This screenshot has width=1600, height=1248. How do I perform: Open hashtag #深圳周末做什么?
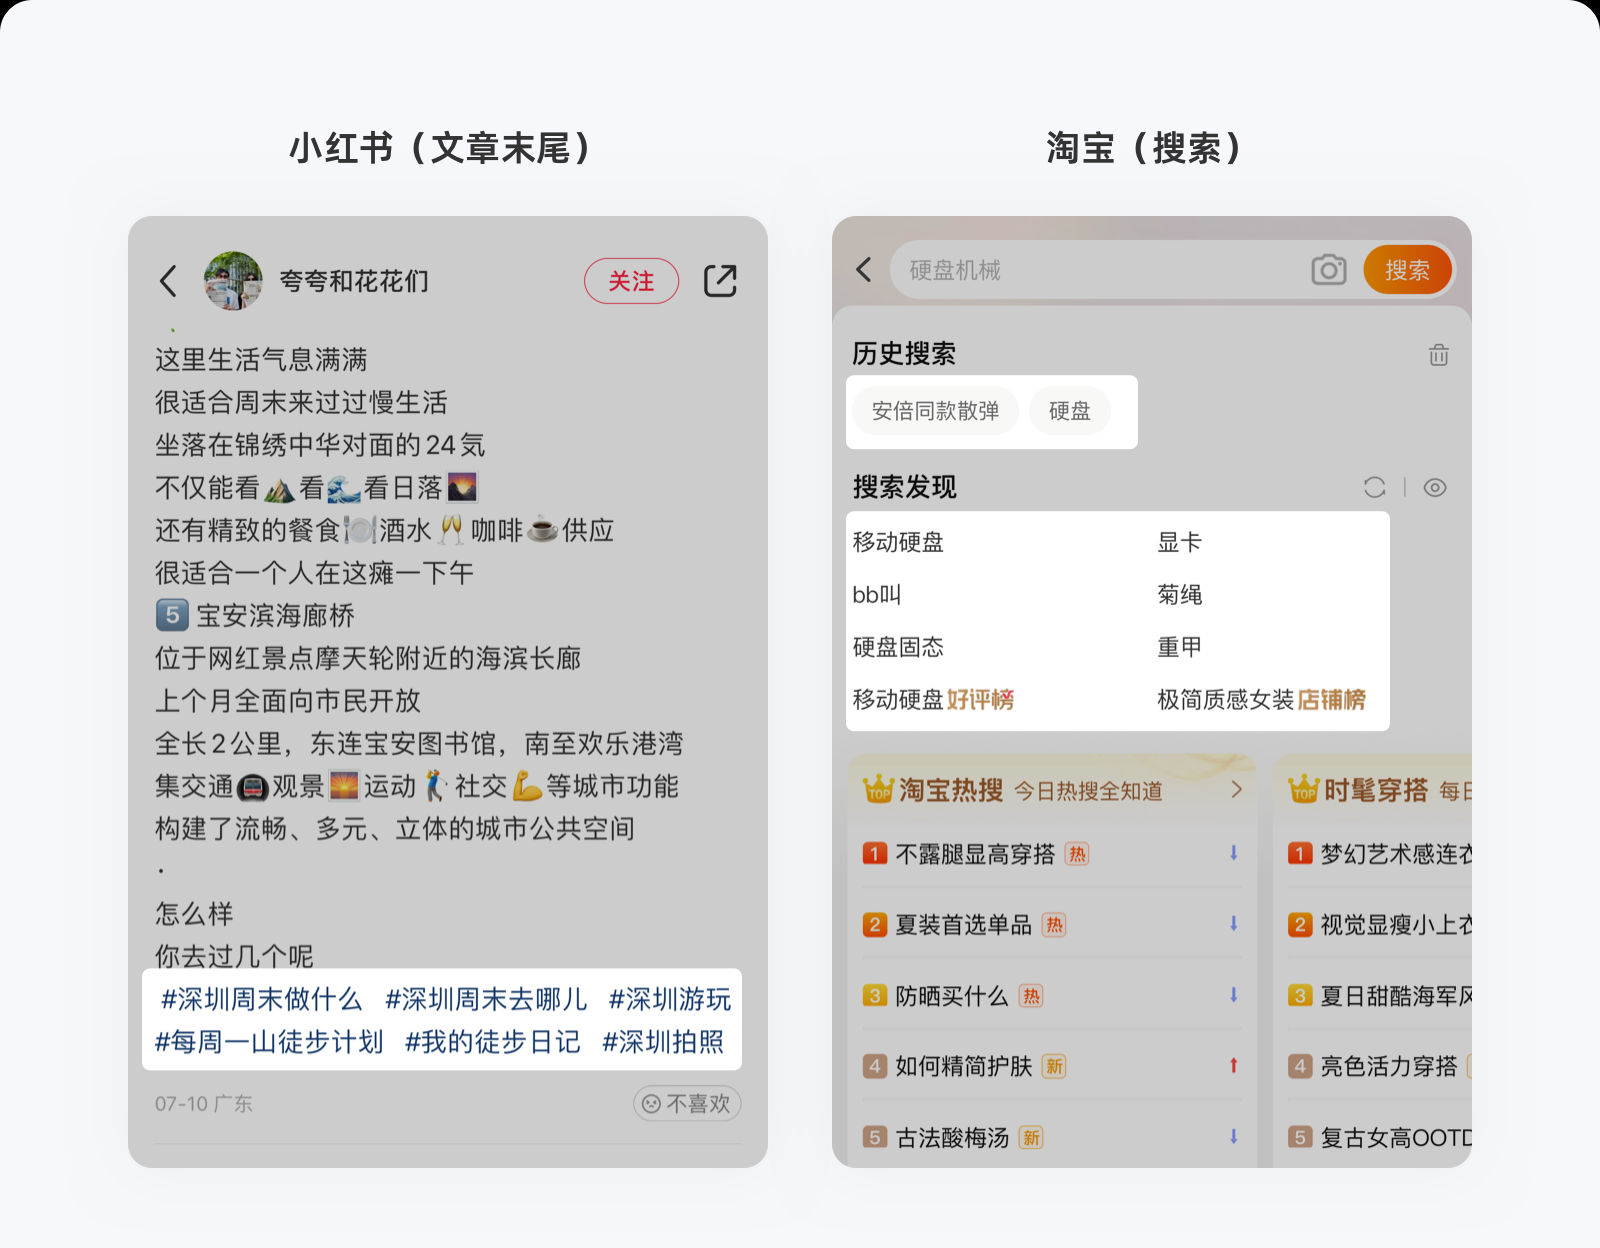[261, 999]
